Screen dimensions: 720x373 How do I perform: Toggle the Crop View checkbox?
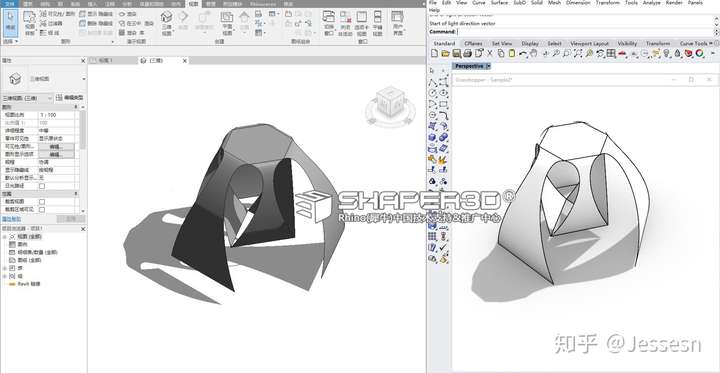42,202
